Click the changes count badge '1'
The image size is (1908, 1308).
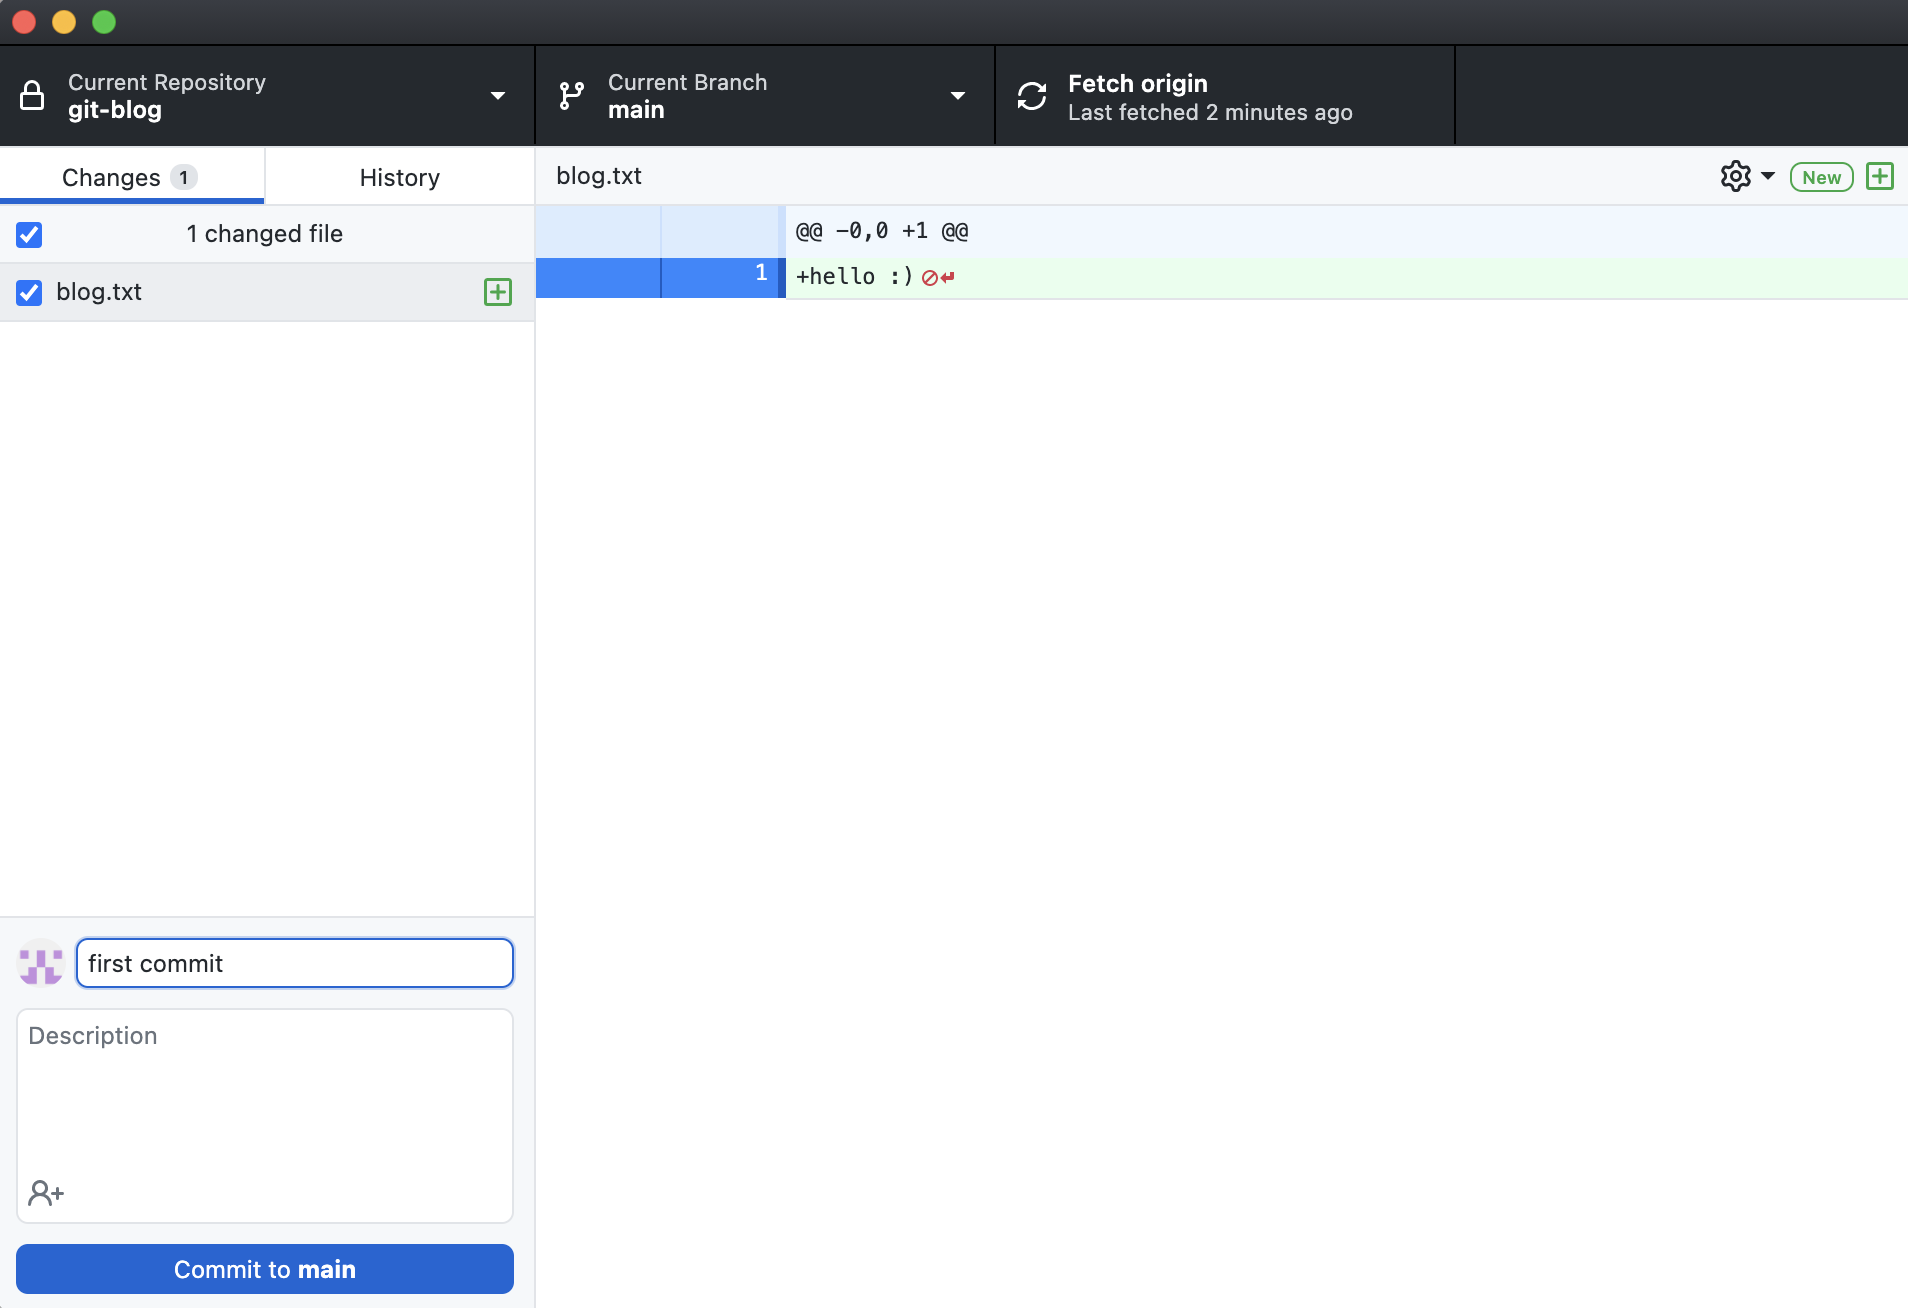(183, 177)
